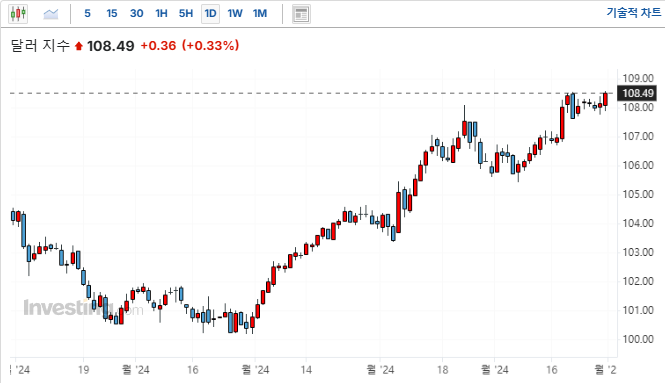The width and height of the screenshot is (665, 383).
Task: Click the 19 date label on time axis
Action: pyautogui.click(x=84, y=370)
